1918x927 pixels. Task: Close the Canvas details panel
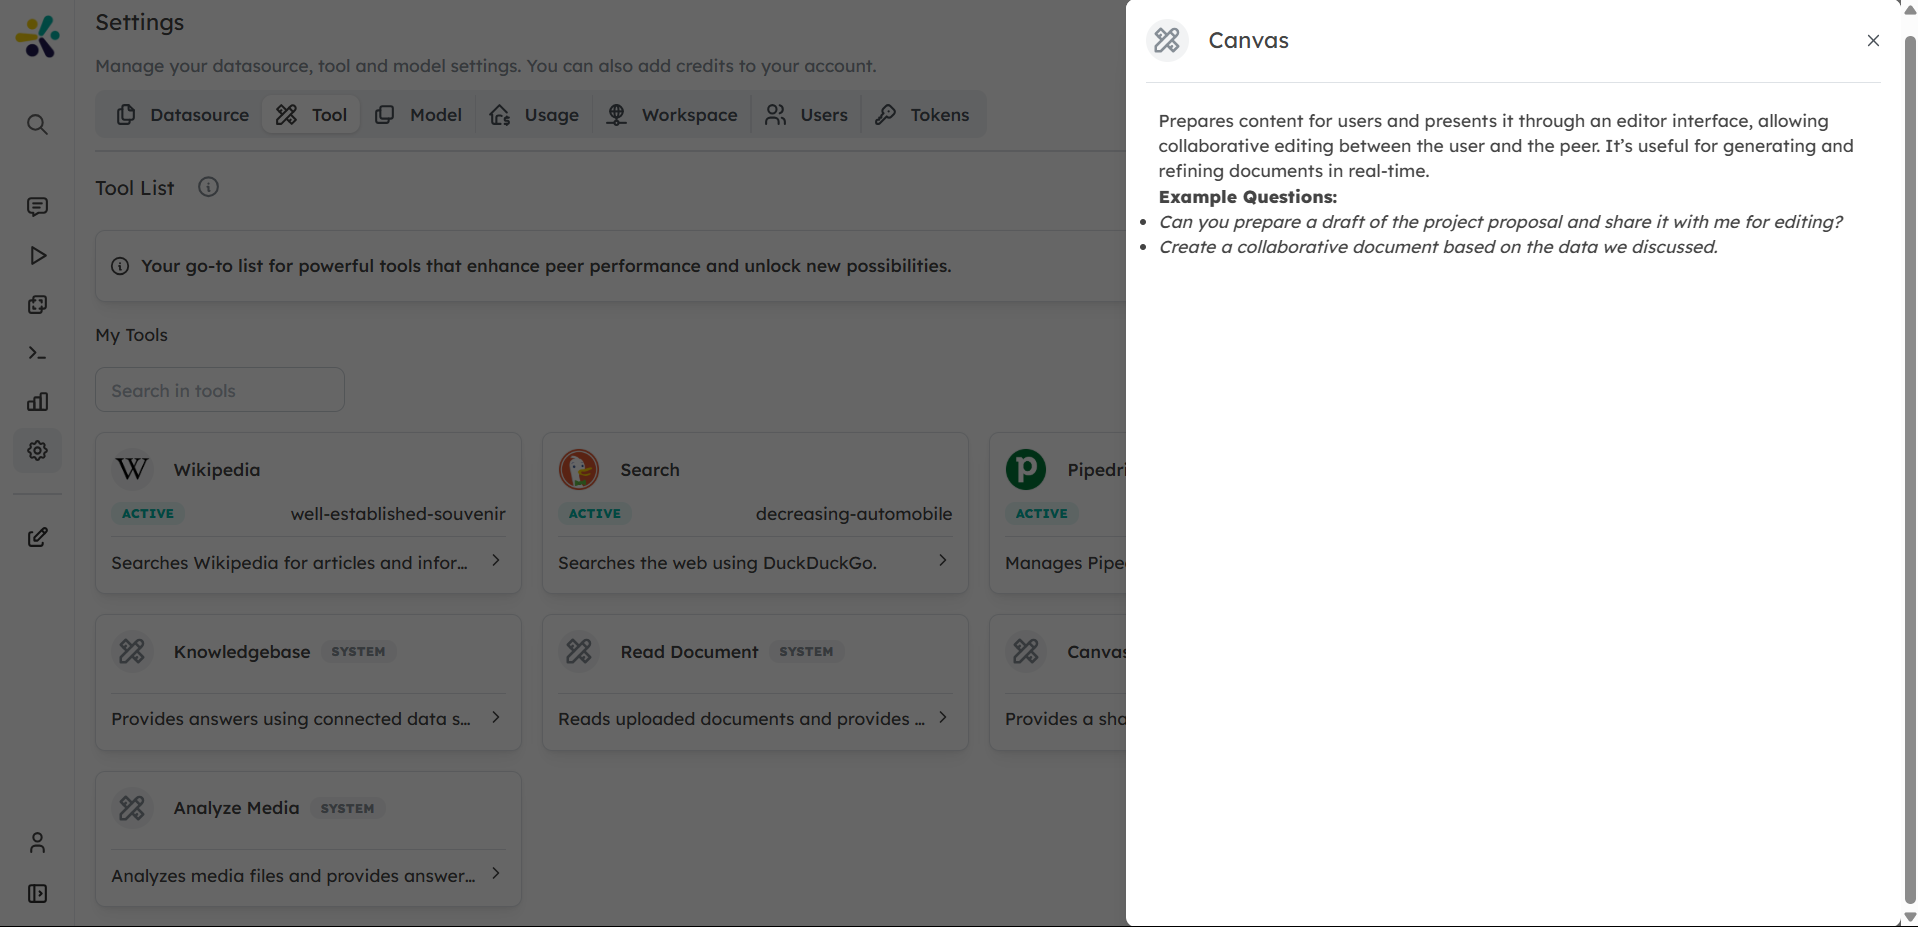pos(1873,41)
